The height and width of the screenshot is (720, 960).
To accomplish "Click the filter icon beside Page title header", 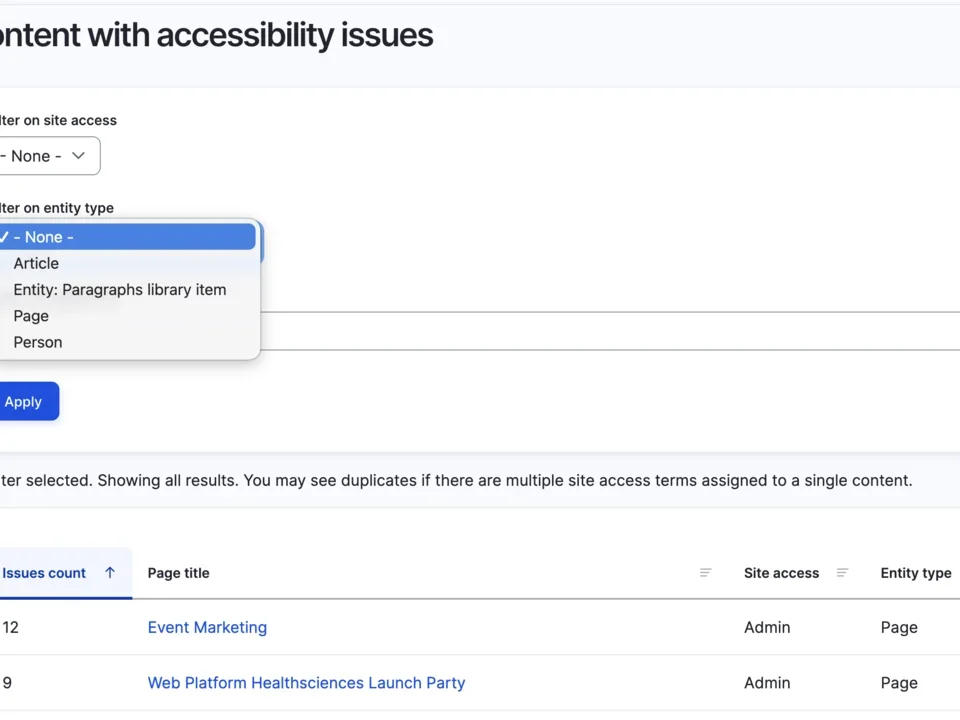I will 706,573.
